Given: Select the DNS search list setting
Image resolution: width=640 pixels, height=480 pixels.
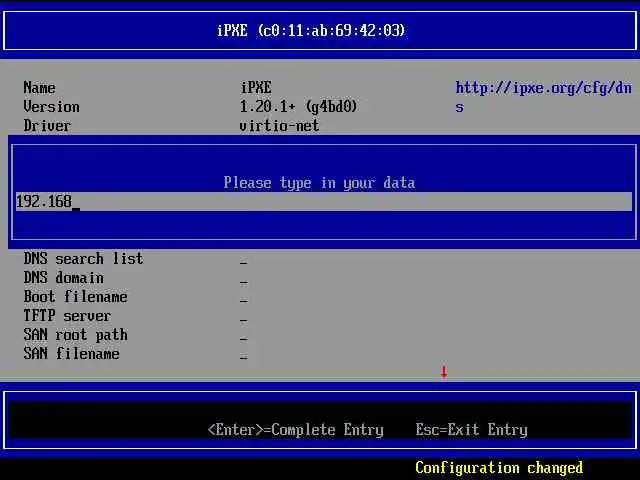Looking at the screenshot, I should 83,259.
